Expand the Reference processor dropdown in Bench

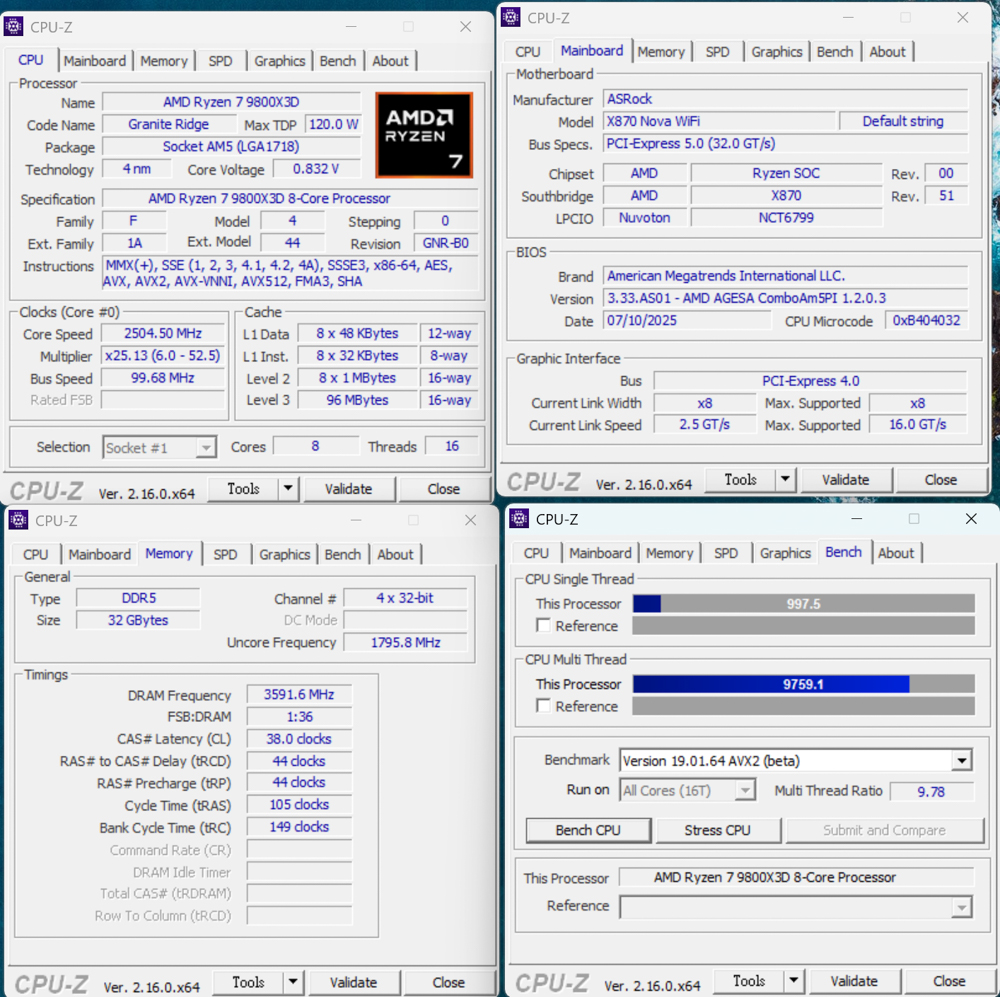point(961,907)
